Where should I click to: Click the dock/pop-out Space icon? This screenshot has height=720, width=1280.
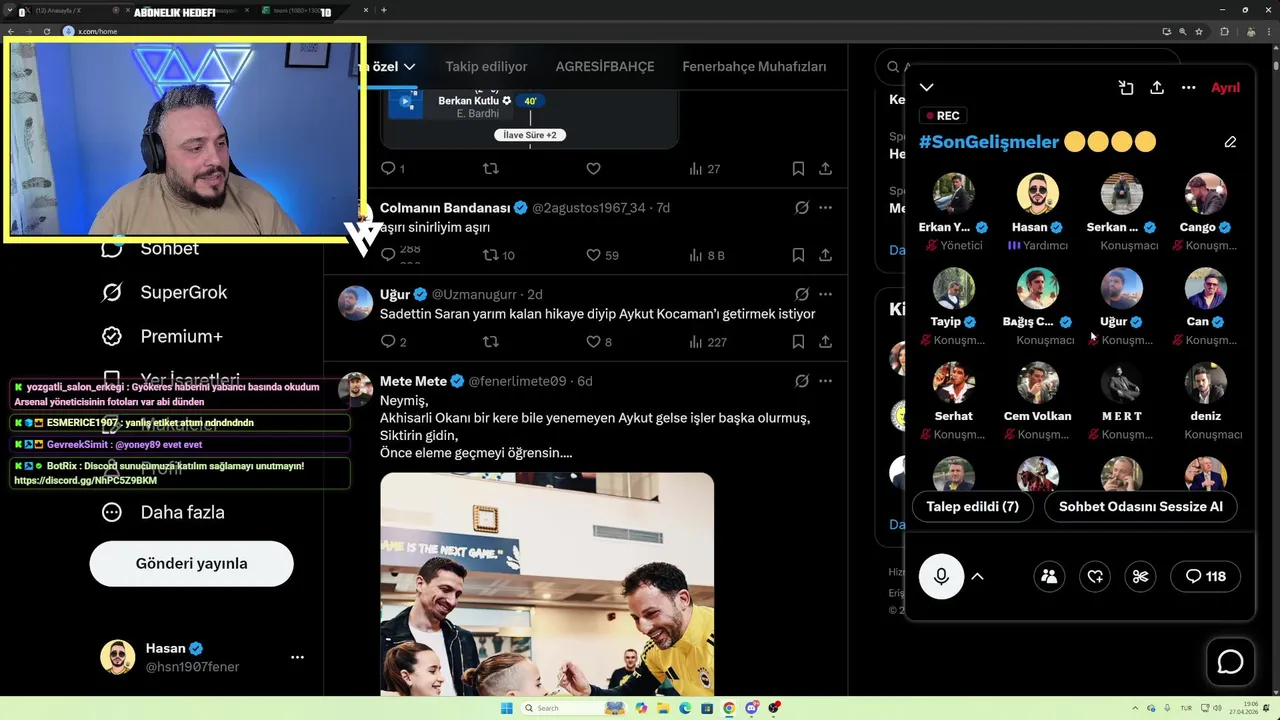[x=1126, y=88]
